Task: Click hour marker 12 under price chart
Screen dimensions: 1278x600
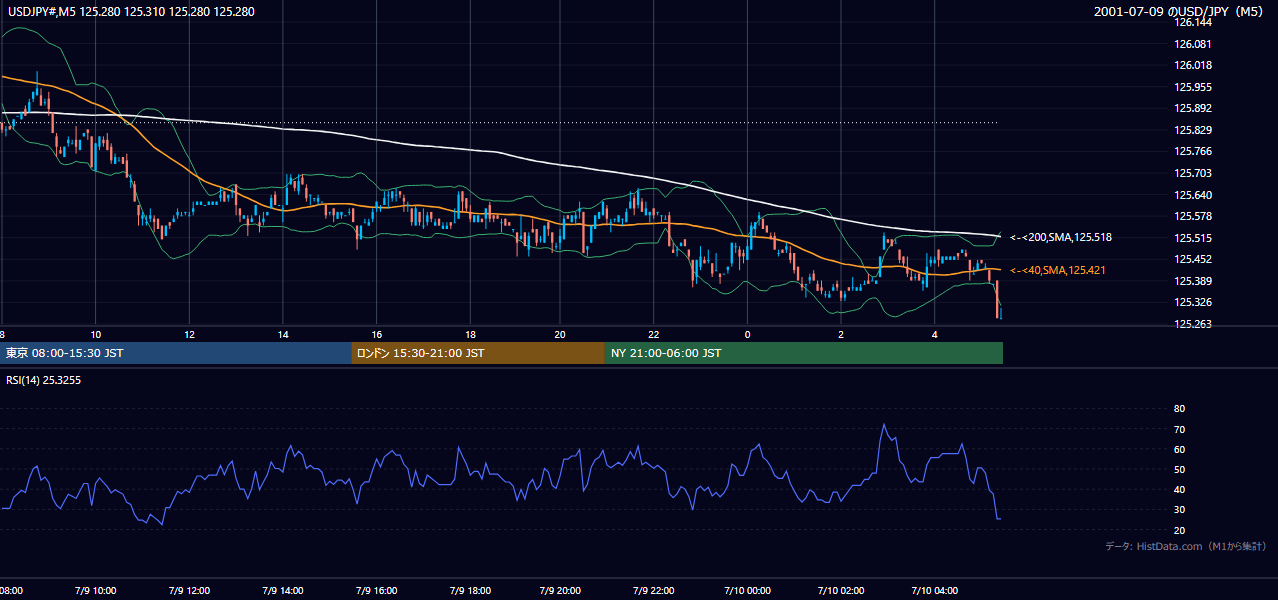Action: tap(188, 334)
